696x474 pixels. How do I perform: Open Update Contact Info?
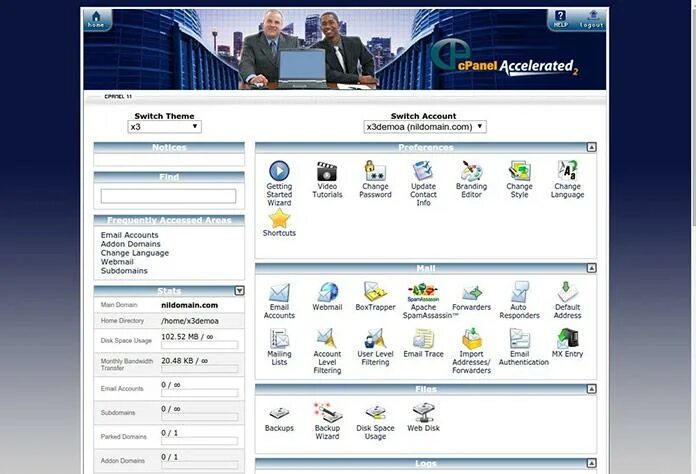[423, 183]
